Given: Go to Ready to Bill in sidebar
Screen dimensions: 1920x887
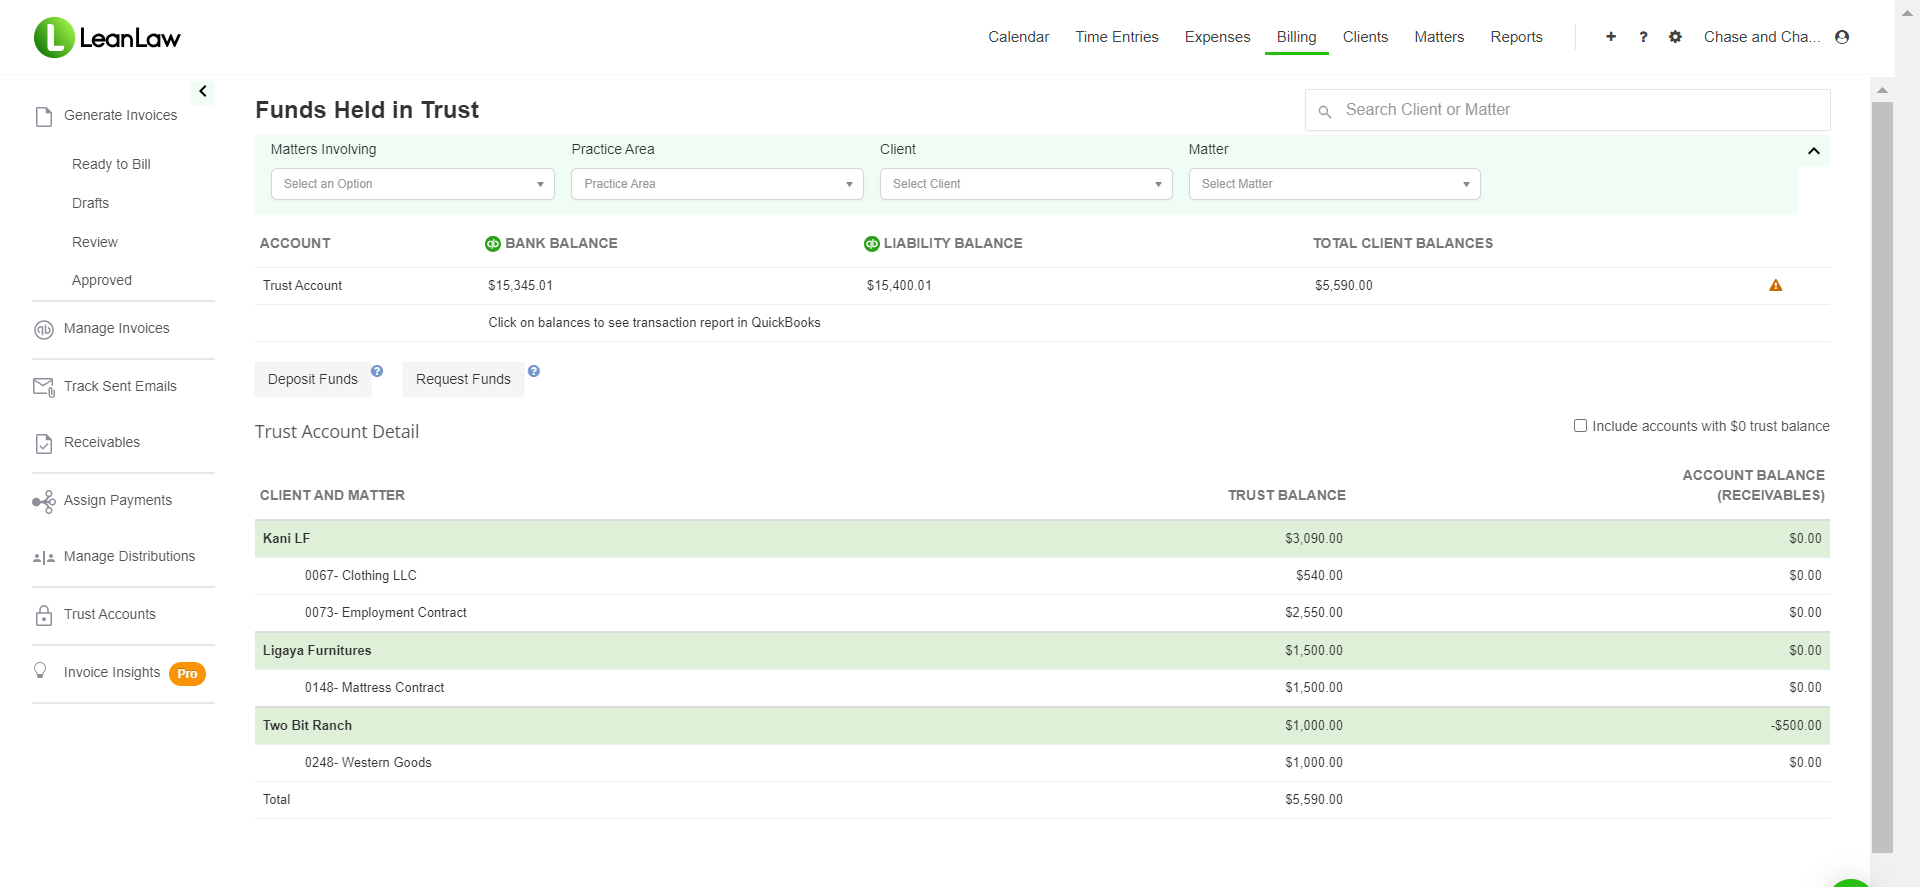Looking at the screenshot, I should (111, 164).
